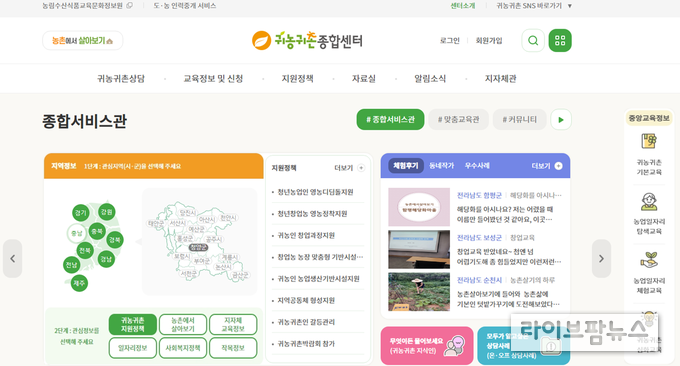Choose the 귀농귀촌 지원정책 interest option
This screenshot has width=680, height=366.
click(x=133, y=324)
